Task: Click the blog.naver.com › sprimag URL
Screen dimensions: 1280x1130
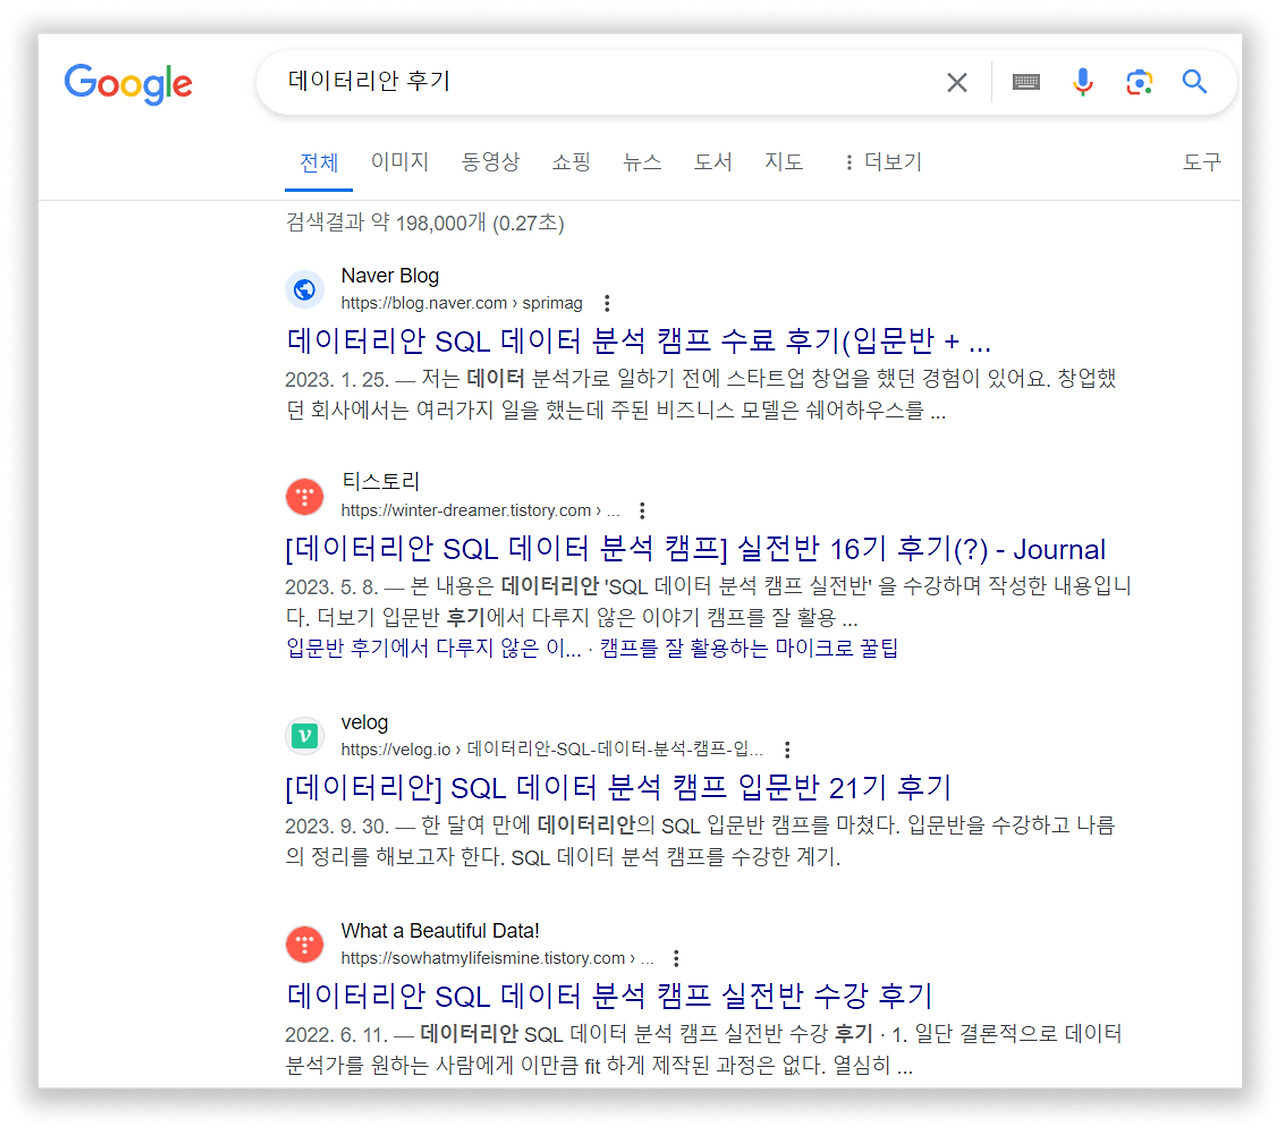Action: point(462,303)
